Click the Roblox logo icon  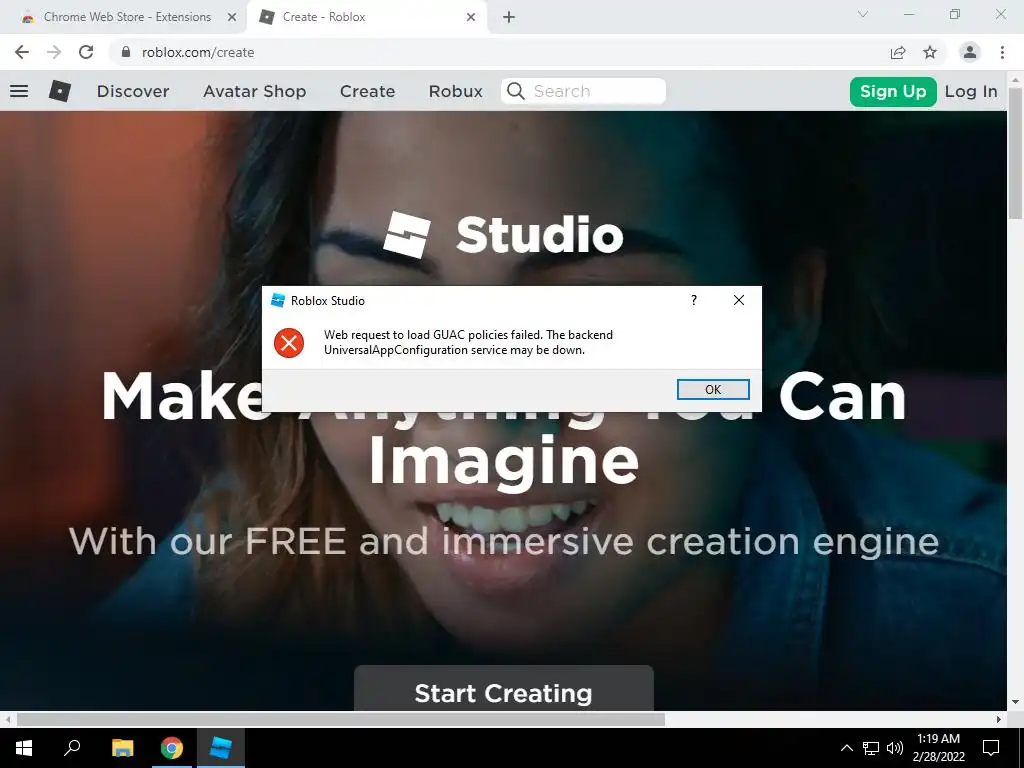pyautogui.click(x=60, y=91)
